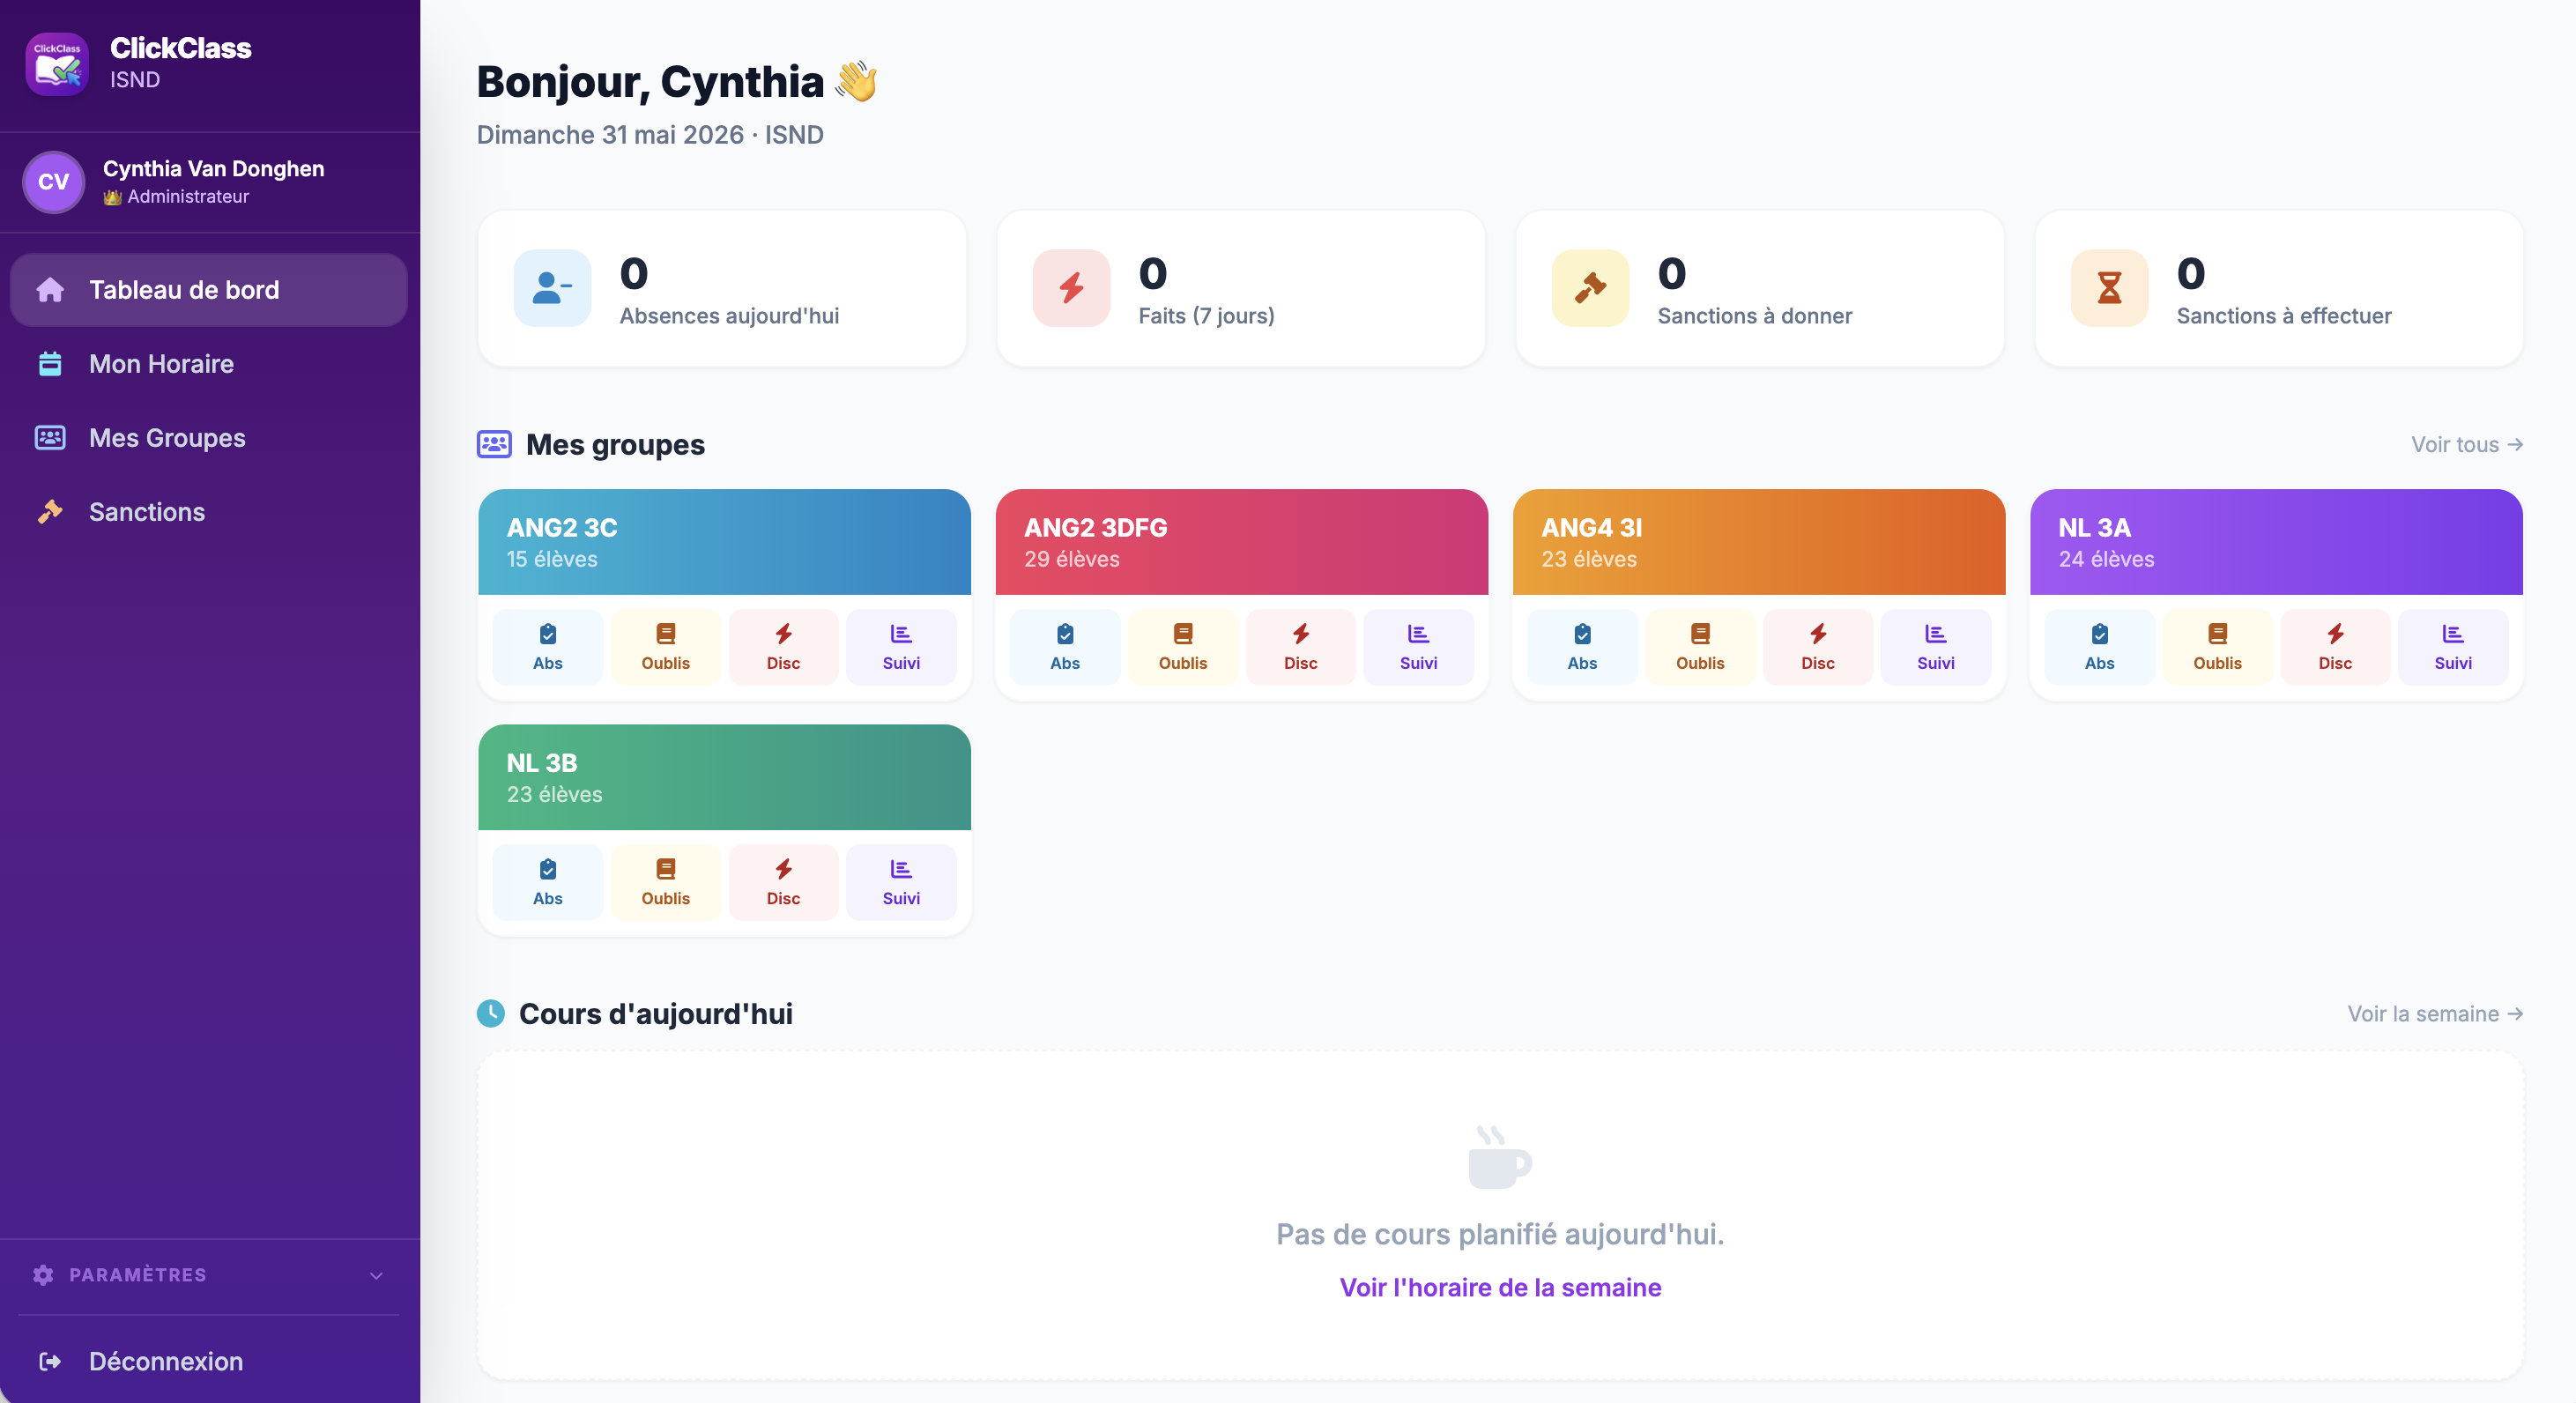Click Voir l'horaire de la semaine
2576x1403 pixels.
(1500, 1287)
